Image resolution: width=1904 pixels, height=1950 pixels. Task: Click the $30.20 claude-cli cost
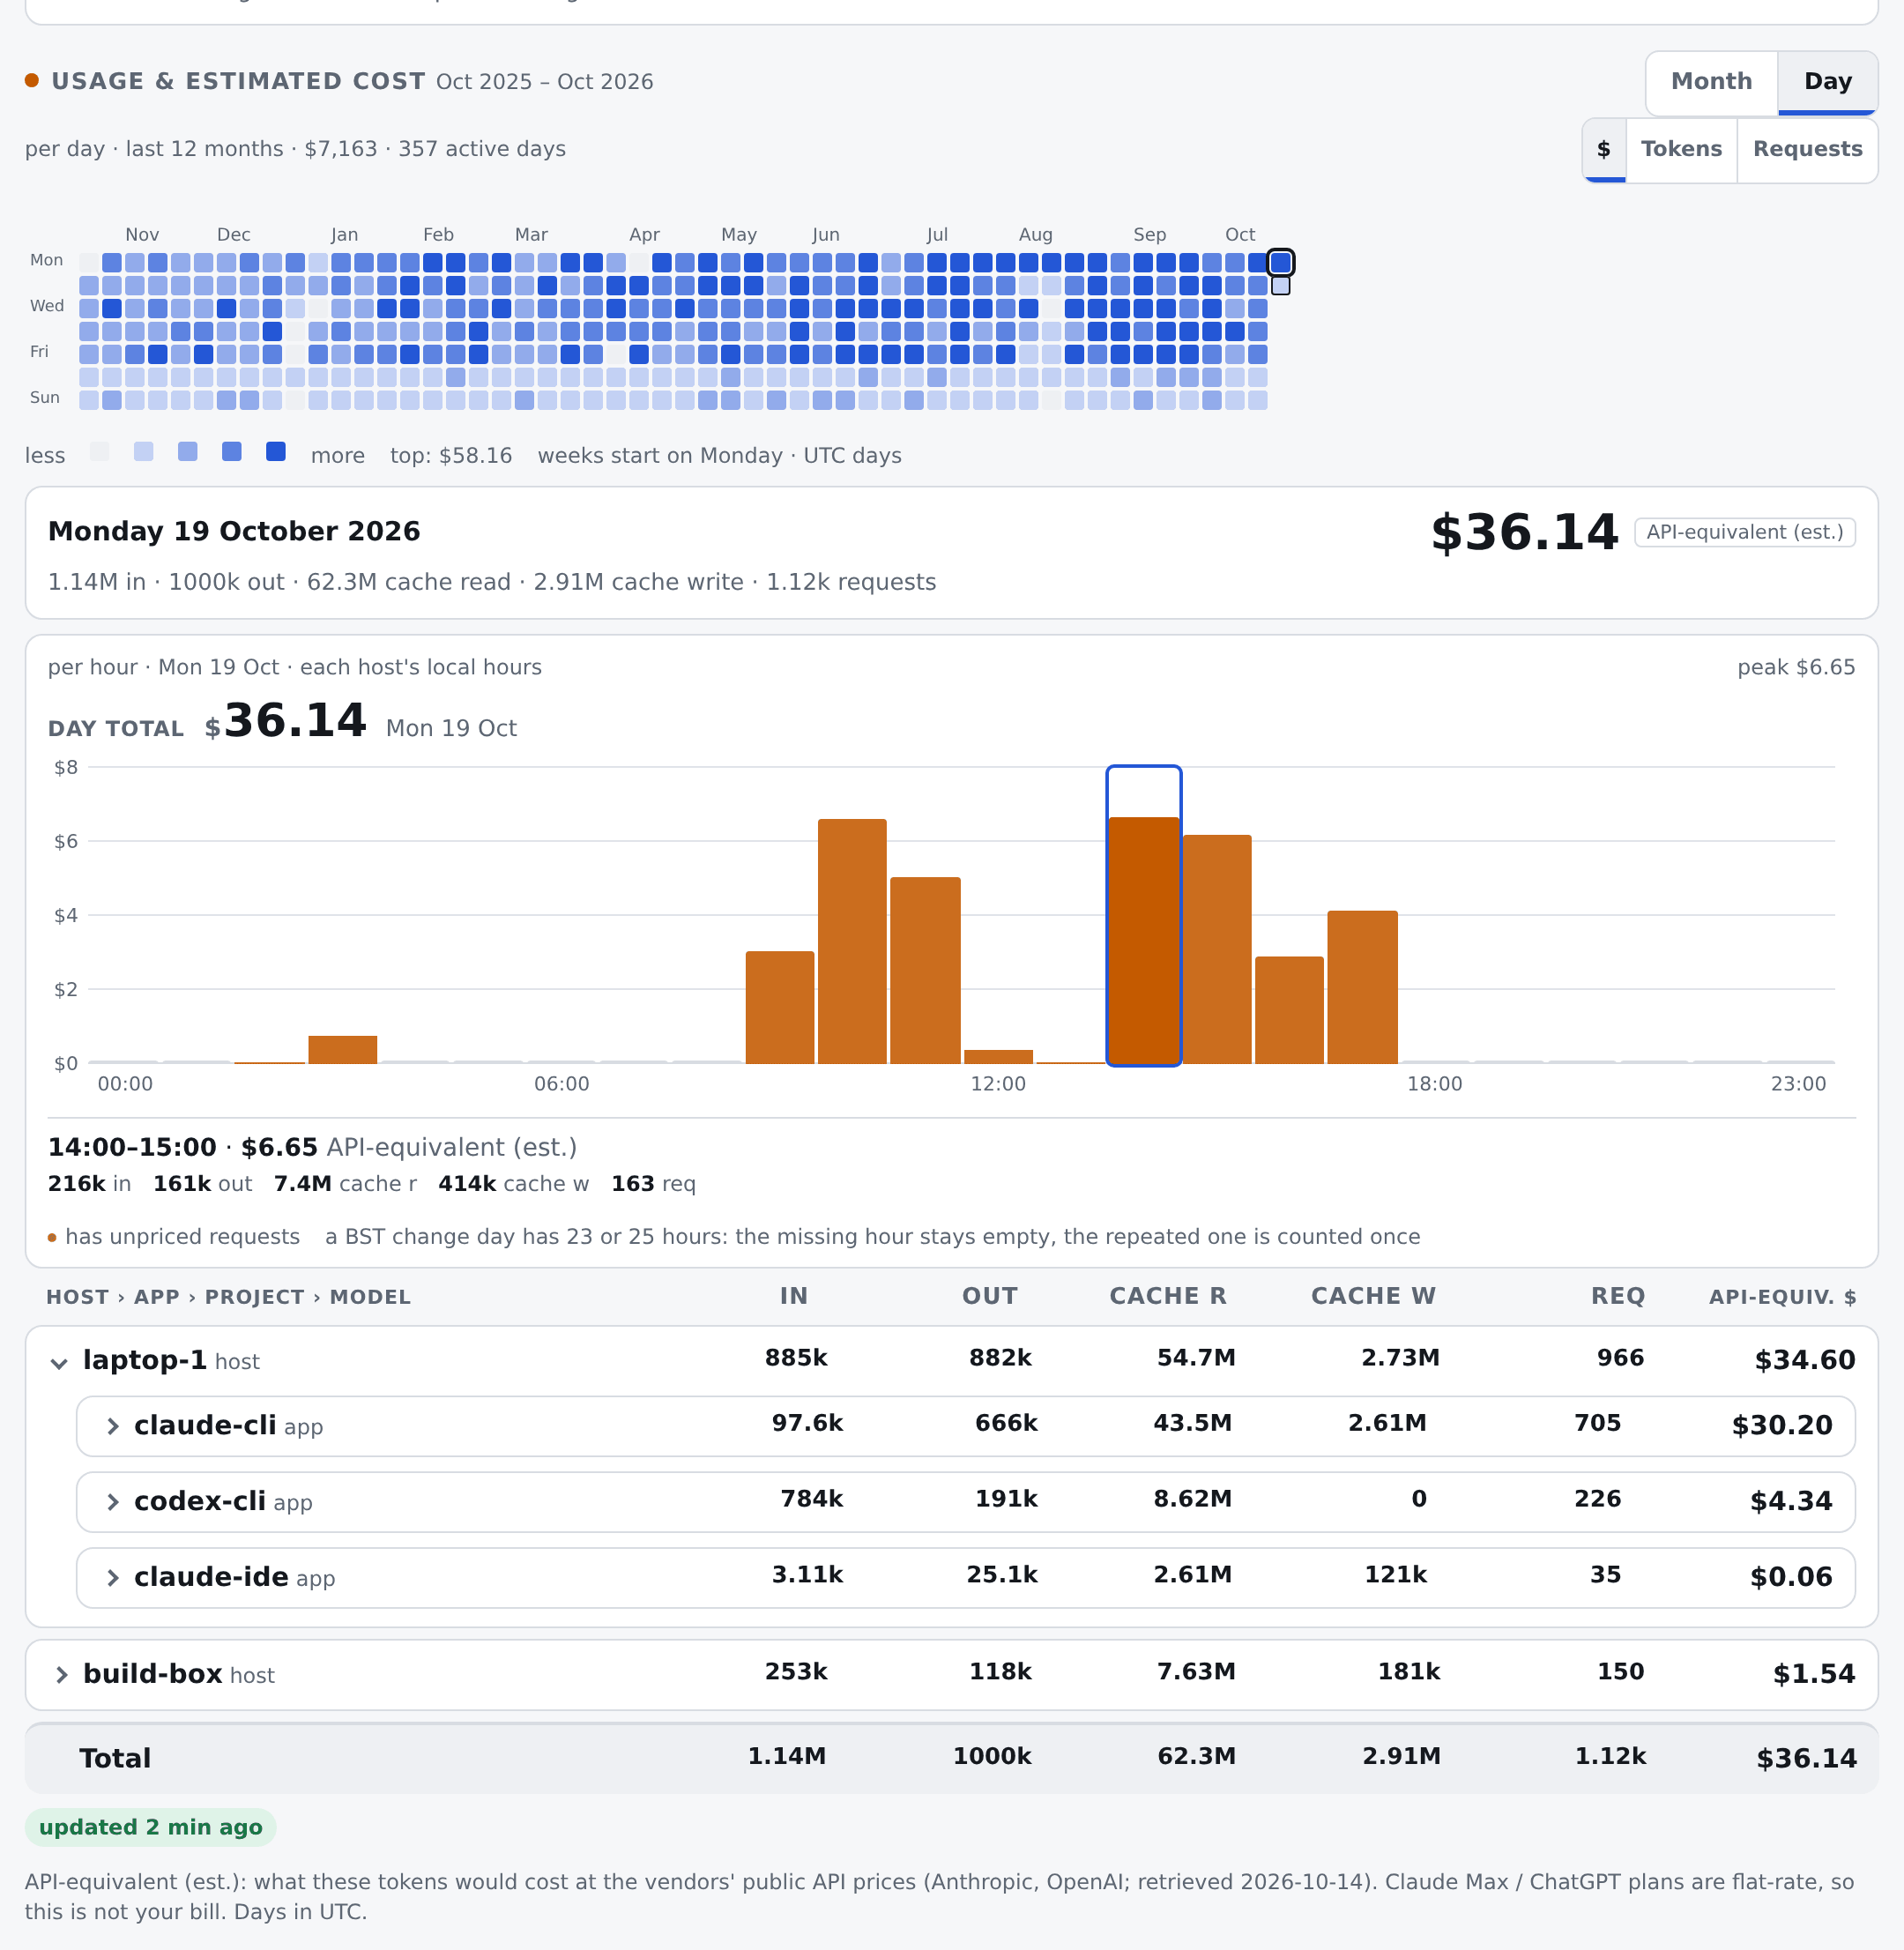click(1782, 1425)
